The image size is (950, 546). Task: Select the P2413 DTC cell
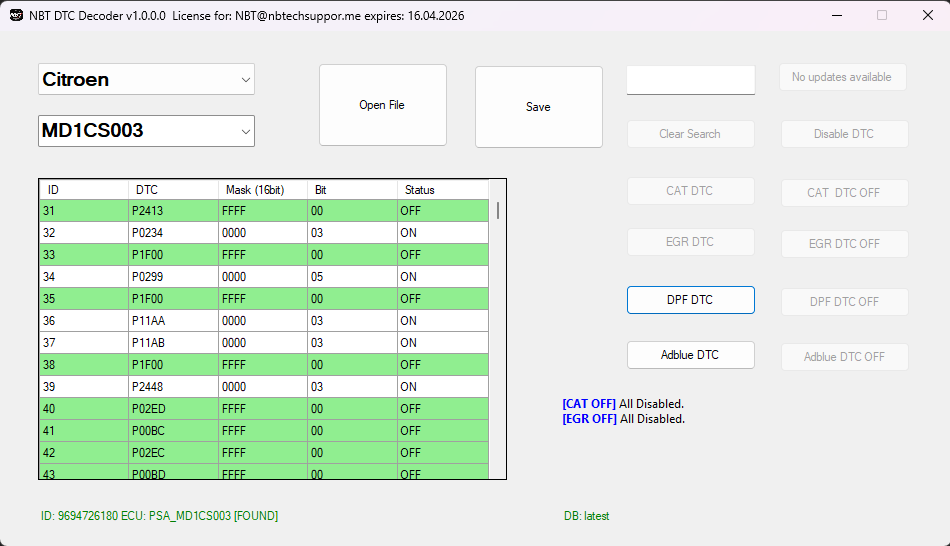173,211
